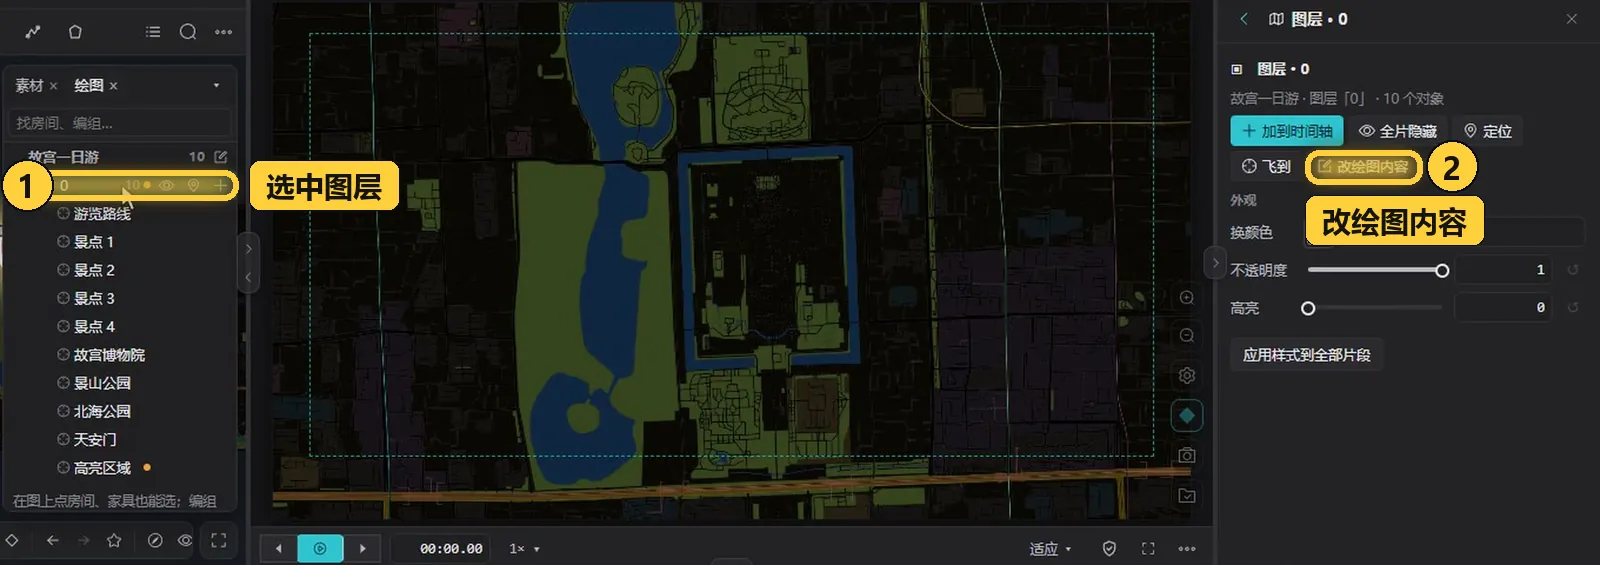Click the search magnifier icon in top toolbar
The image size is (1600, 565).
pyautogui.click(x=188, y=32)
